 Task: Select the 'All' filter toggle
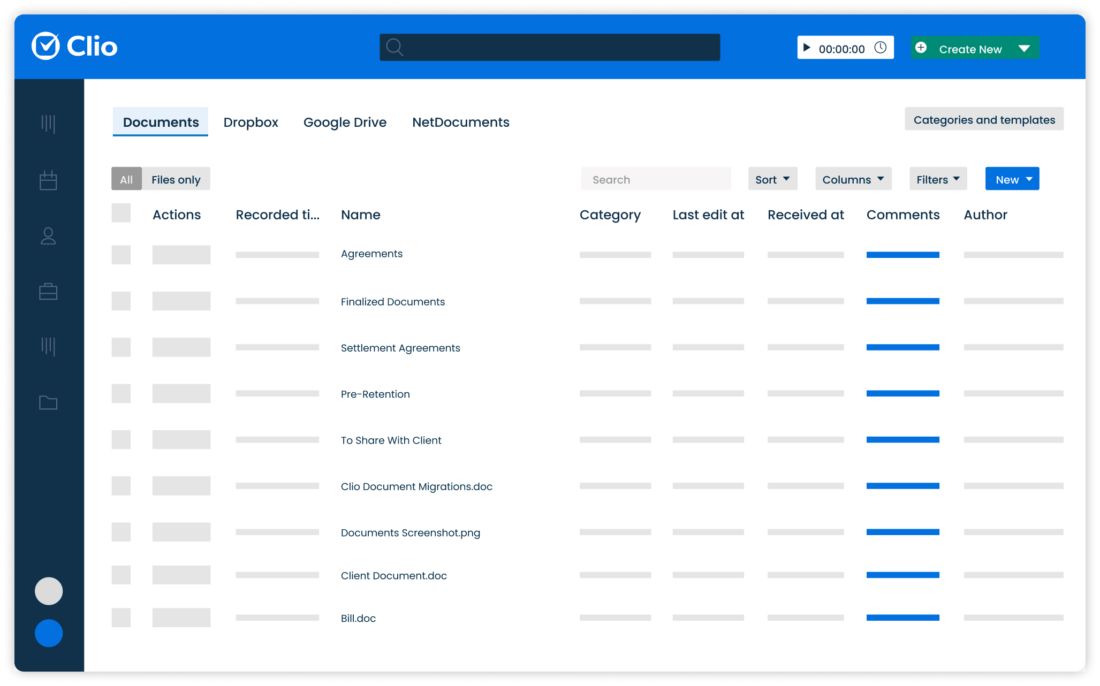click(126, 178)
